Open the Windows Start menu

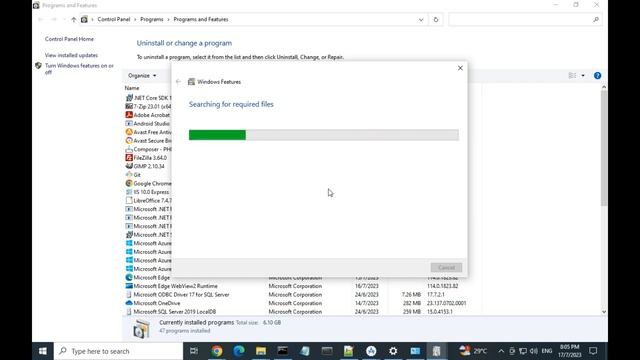(x=43, y=351)
